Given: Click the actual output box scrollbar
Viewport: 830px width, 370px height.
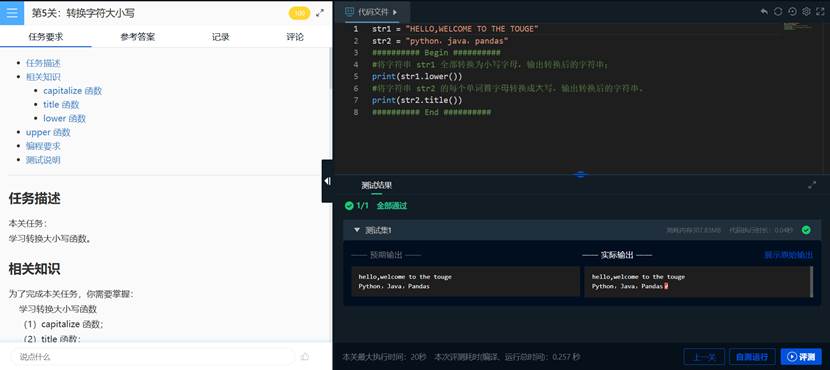Looking at the screenshot, I should click(x=812, y=282).
